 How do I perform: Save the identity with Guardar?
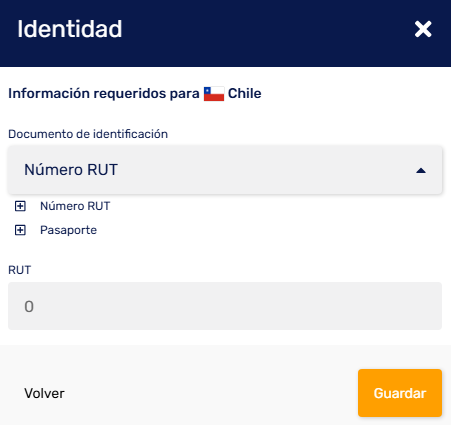pyautogui.click(x=400, y=393)
